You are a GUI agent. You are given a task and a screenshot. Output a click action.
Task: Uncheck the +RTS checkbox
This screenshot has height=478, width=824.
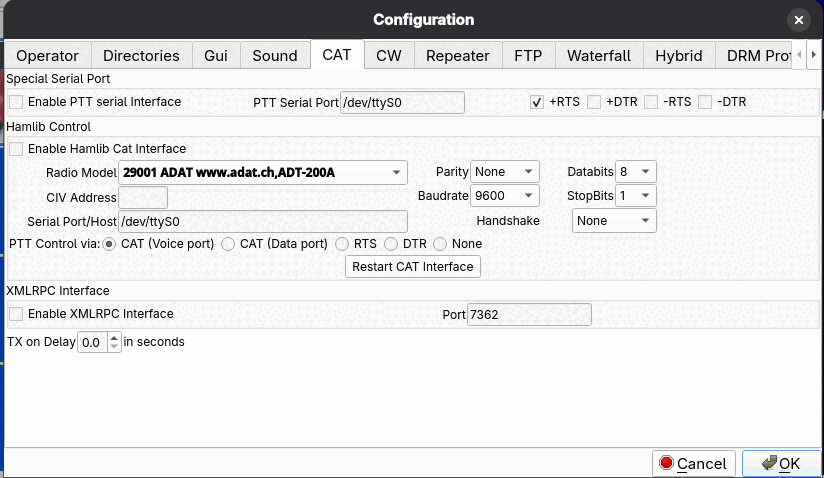click(537, 102)
